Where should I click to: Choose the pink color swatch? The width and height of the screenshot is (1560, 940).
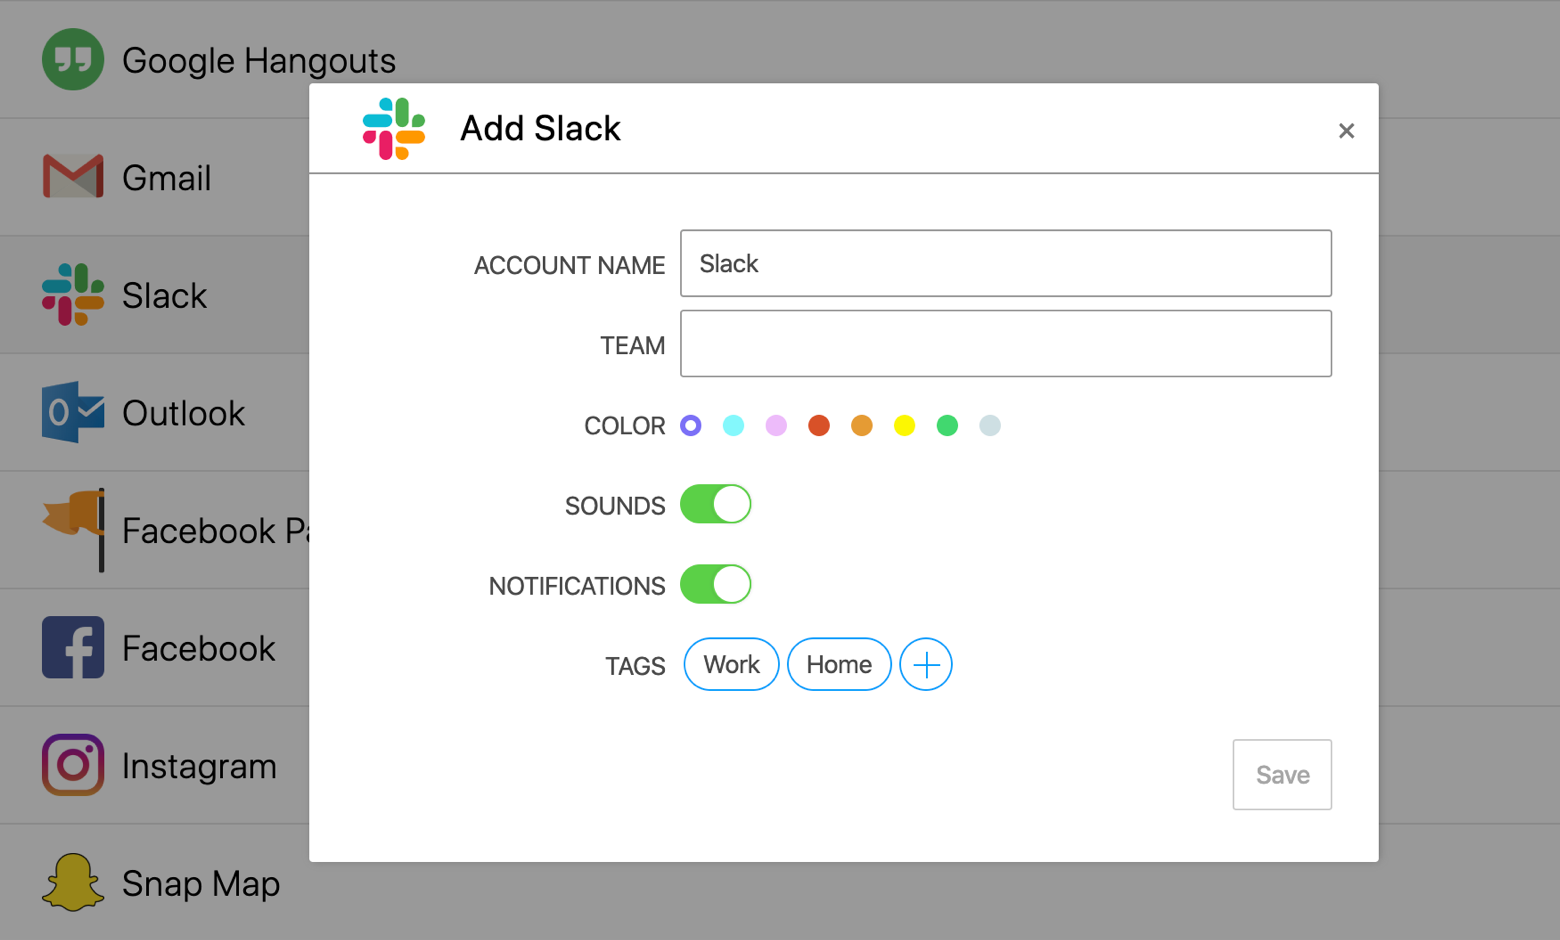pyautogui.click(x=776, y=426)
